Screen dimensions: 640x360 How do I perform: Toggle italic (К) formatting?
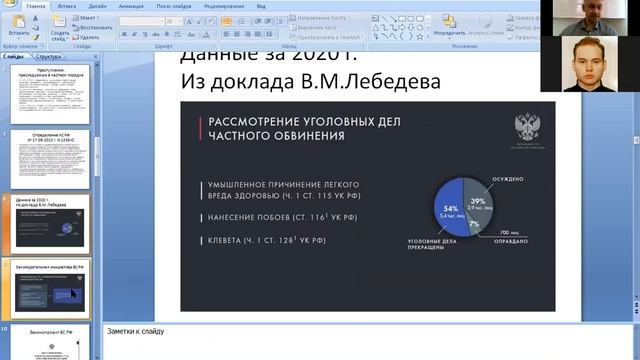click(135, 35)
